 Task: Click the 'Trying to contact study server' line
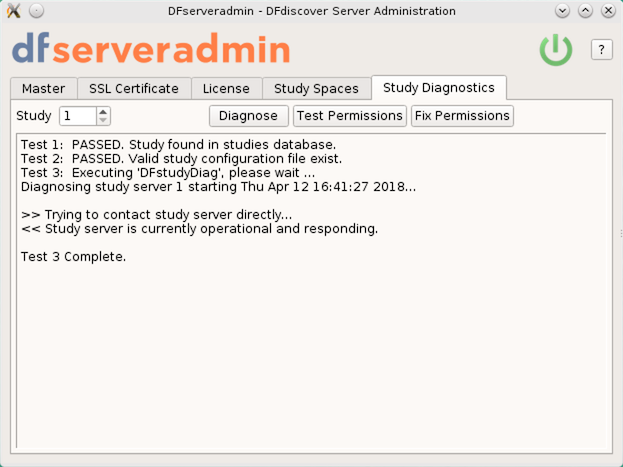click(x=157, y=215)
